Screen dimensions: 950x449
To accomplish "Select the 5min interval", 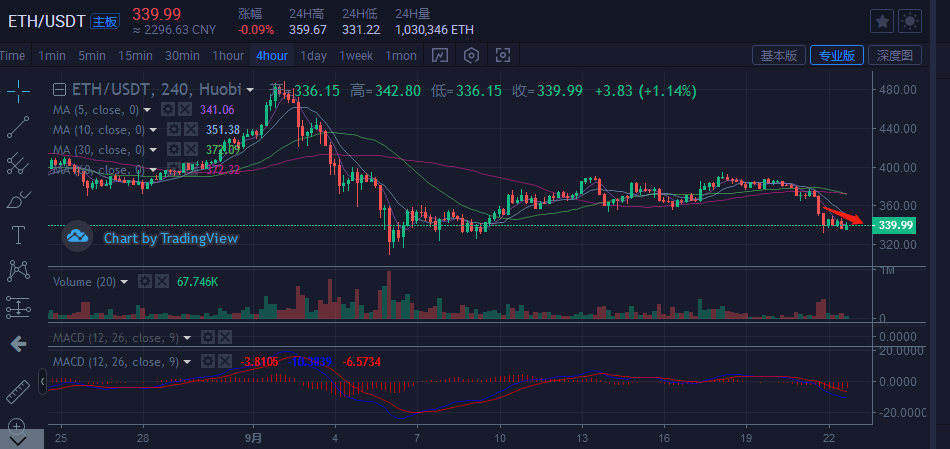I will tap(91, 56).
